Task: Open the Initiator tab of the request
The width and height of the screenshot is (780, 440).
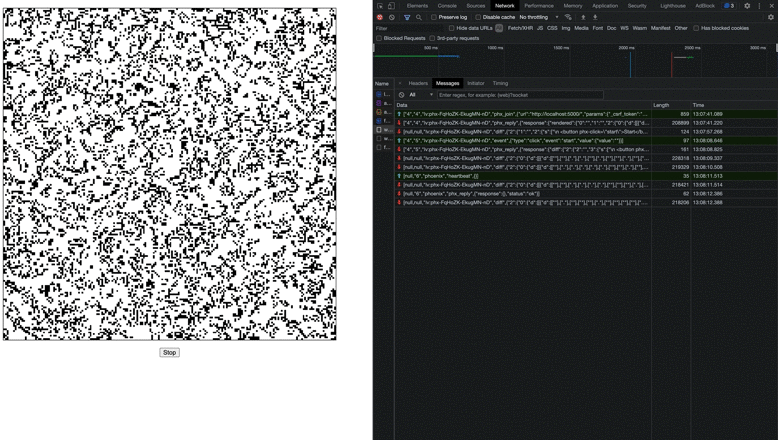Action: (x=476, y=84)
